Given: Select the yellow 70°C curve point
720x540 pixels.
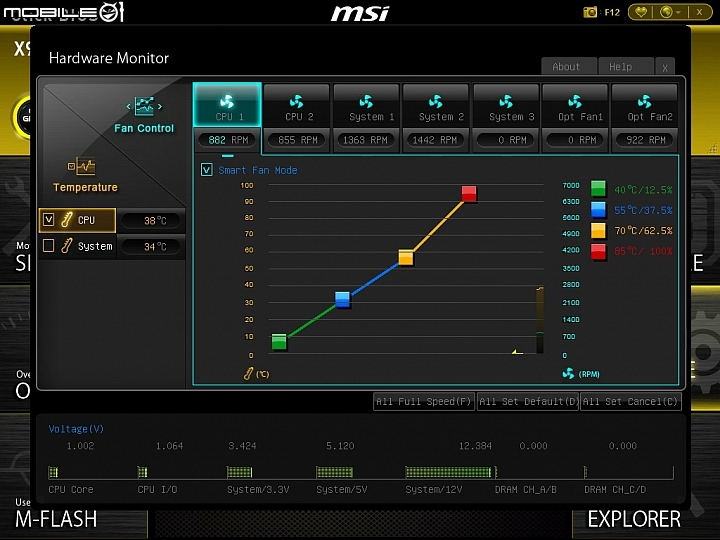Looking at the screenshot, I should (x=406, y=258).
